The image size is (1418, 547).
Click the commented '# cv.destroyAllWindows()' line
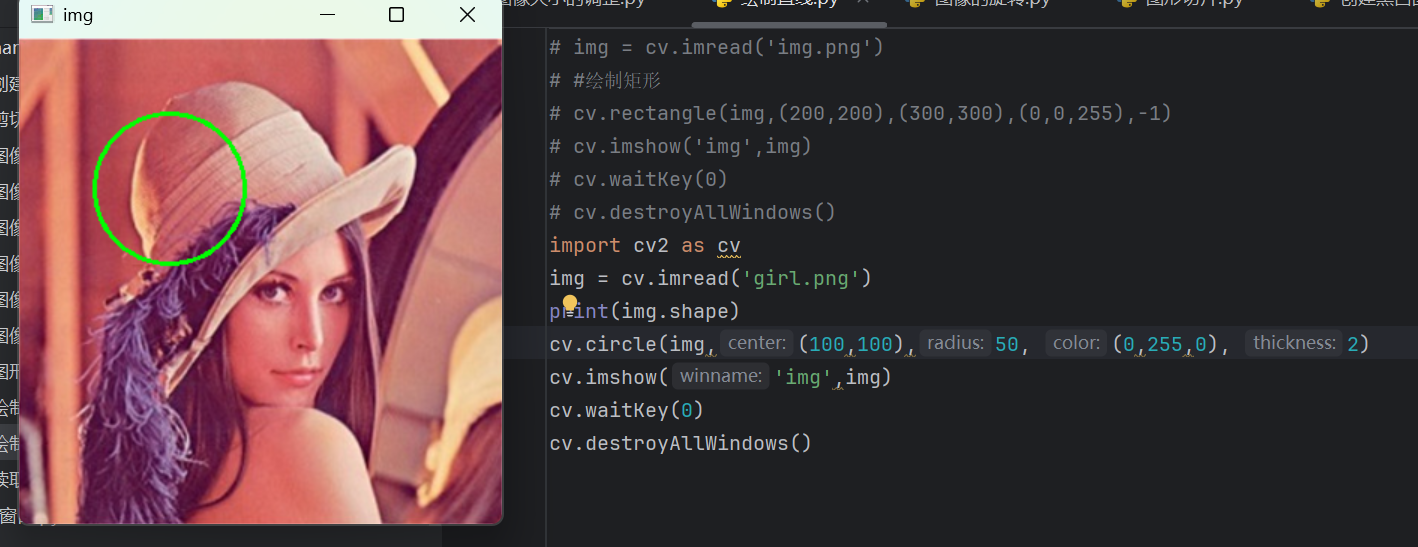(692, 212)
